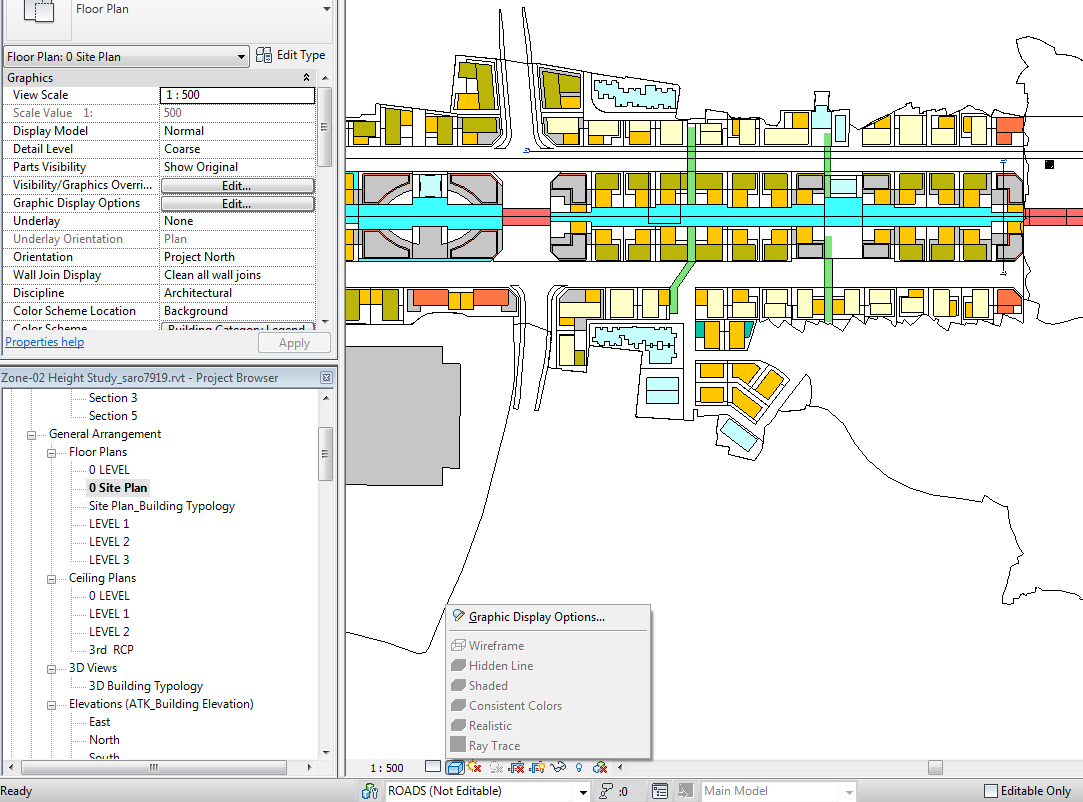1083x802 pixels.
Task: Toggle the Editable Only checkbox
Action: coord(991,791)
